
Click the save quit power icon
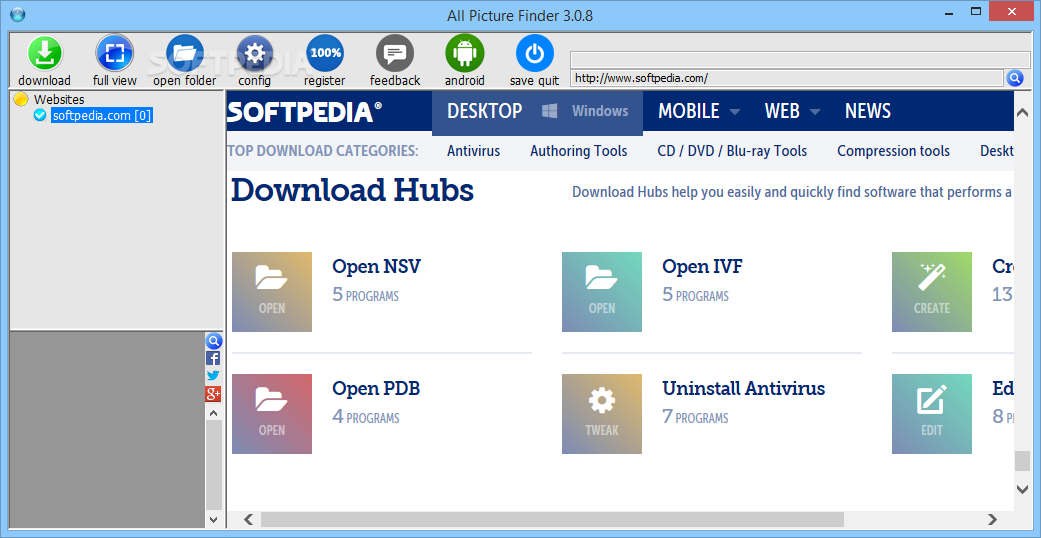[x=534, y=53]
